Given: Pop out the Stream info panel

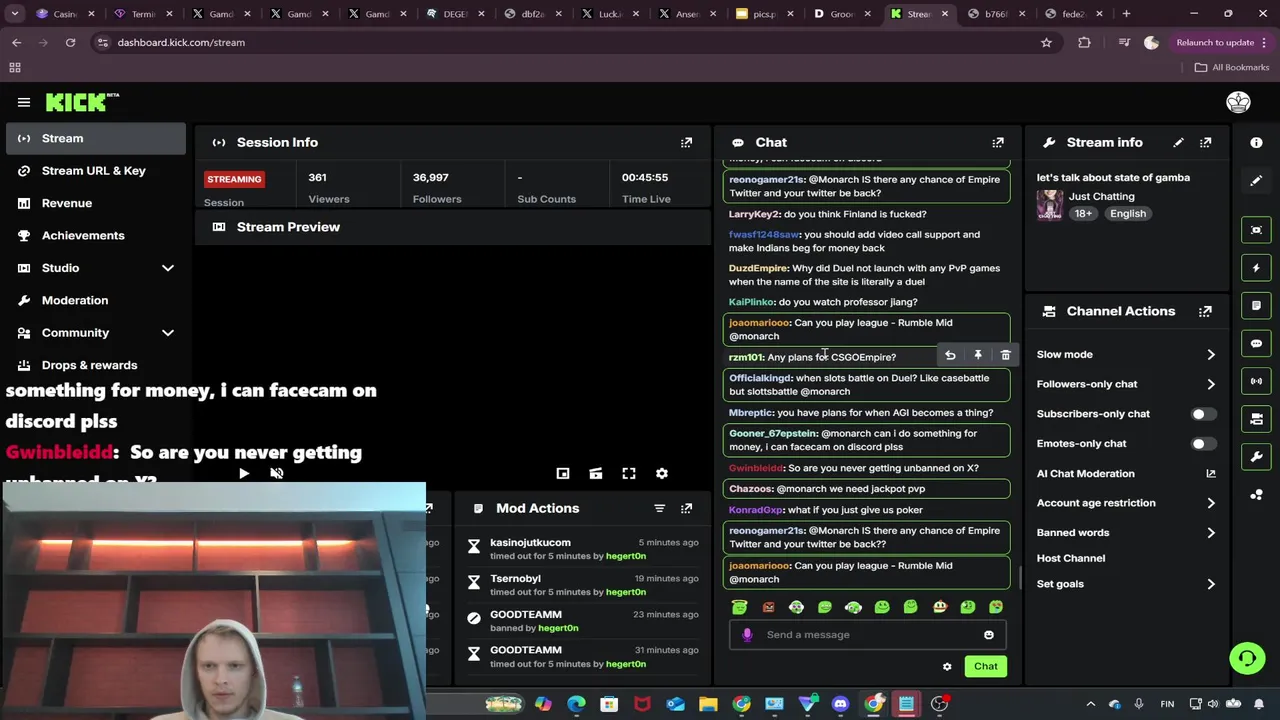Looking at the screenshot, I should [x=1205, y=143].
